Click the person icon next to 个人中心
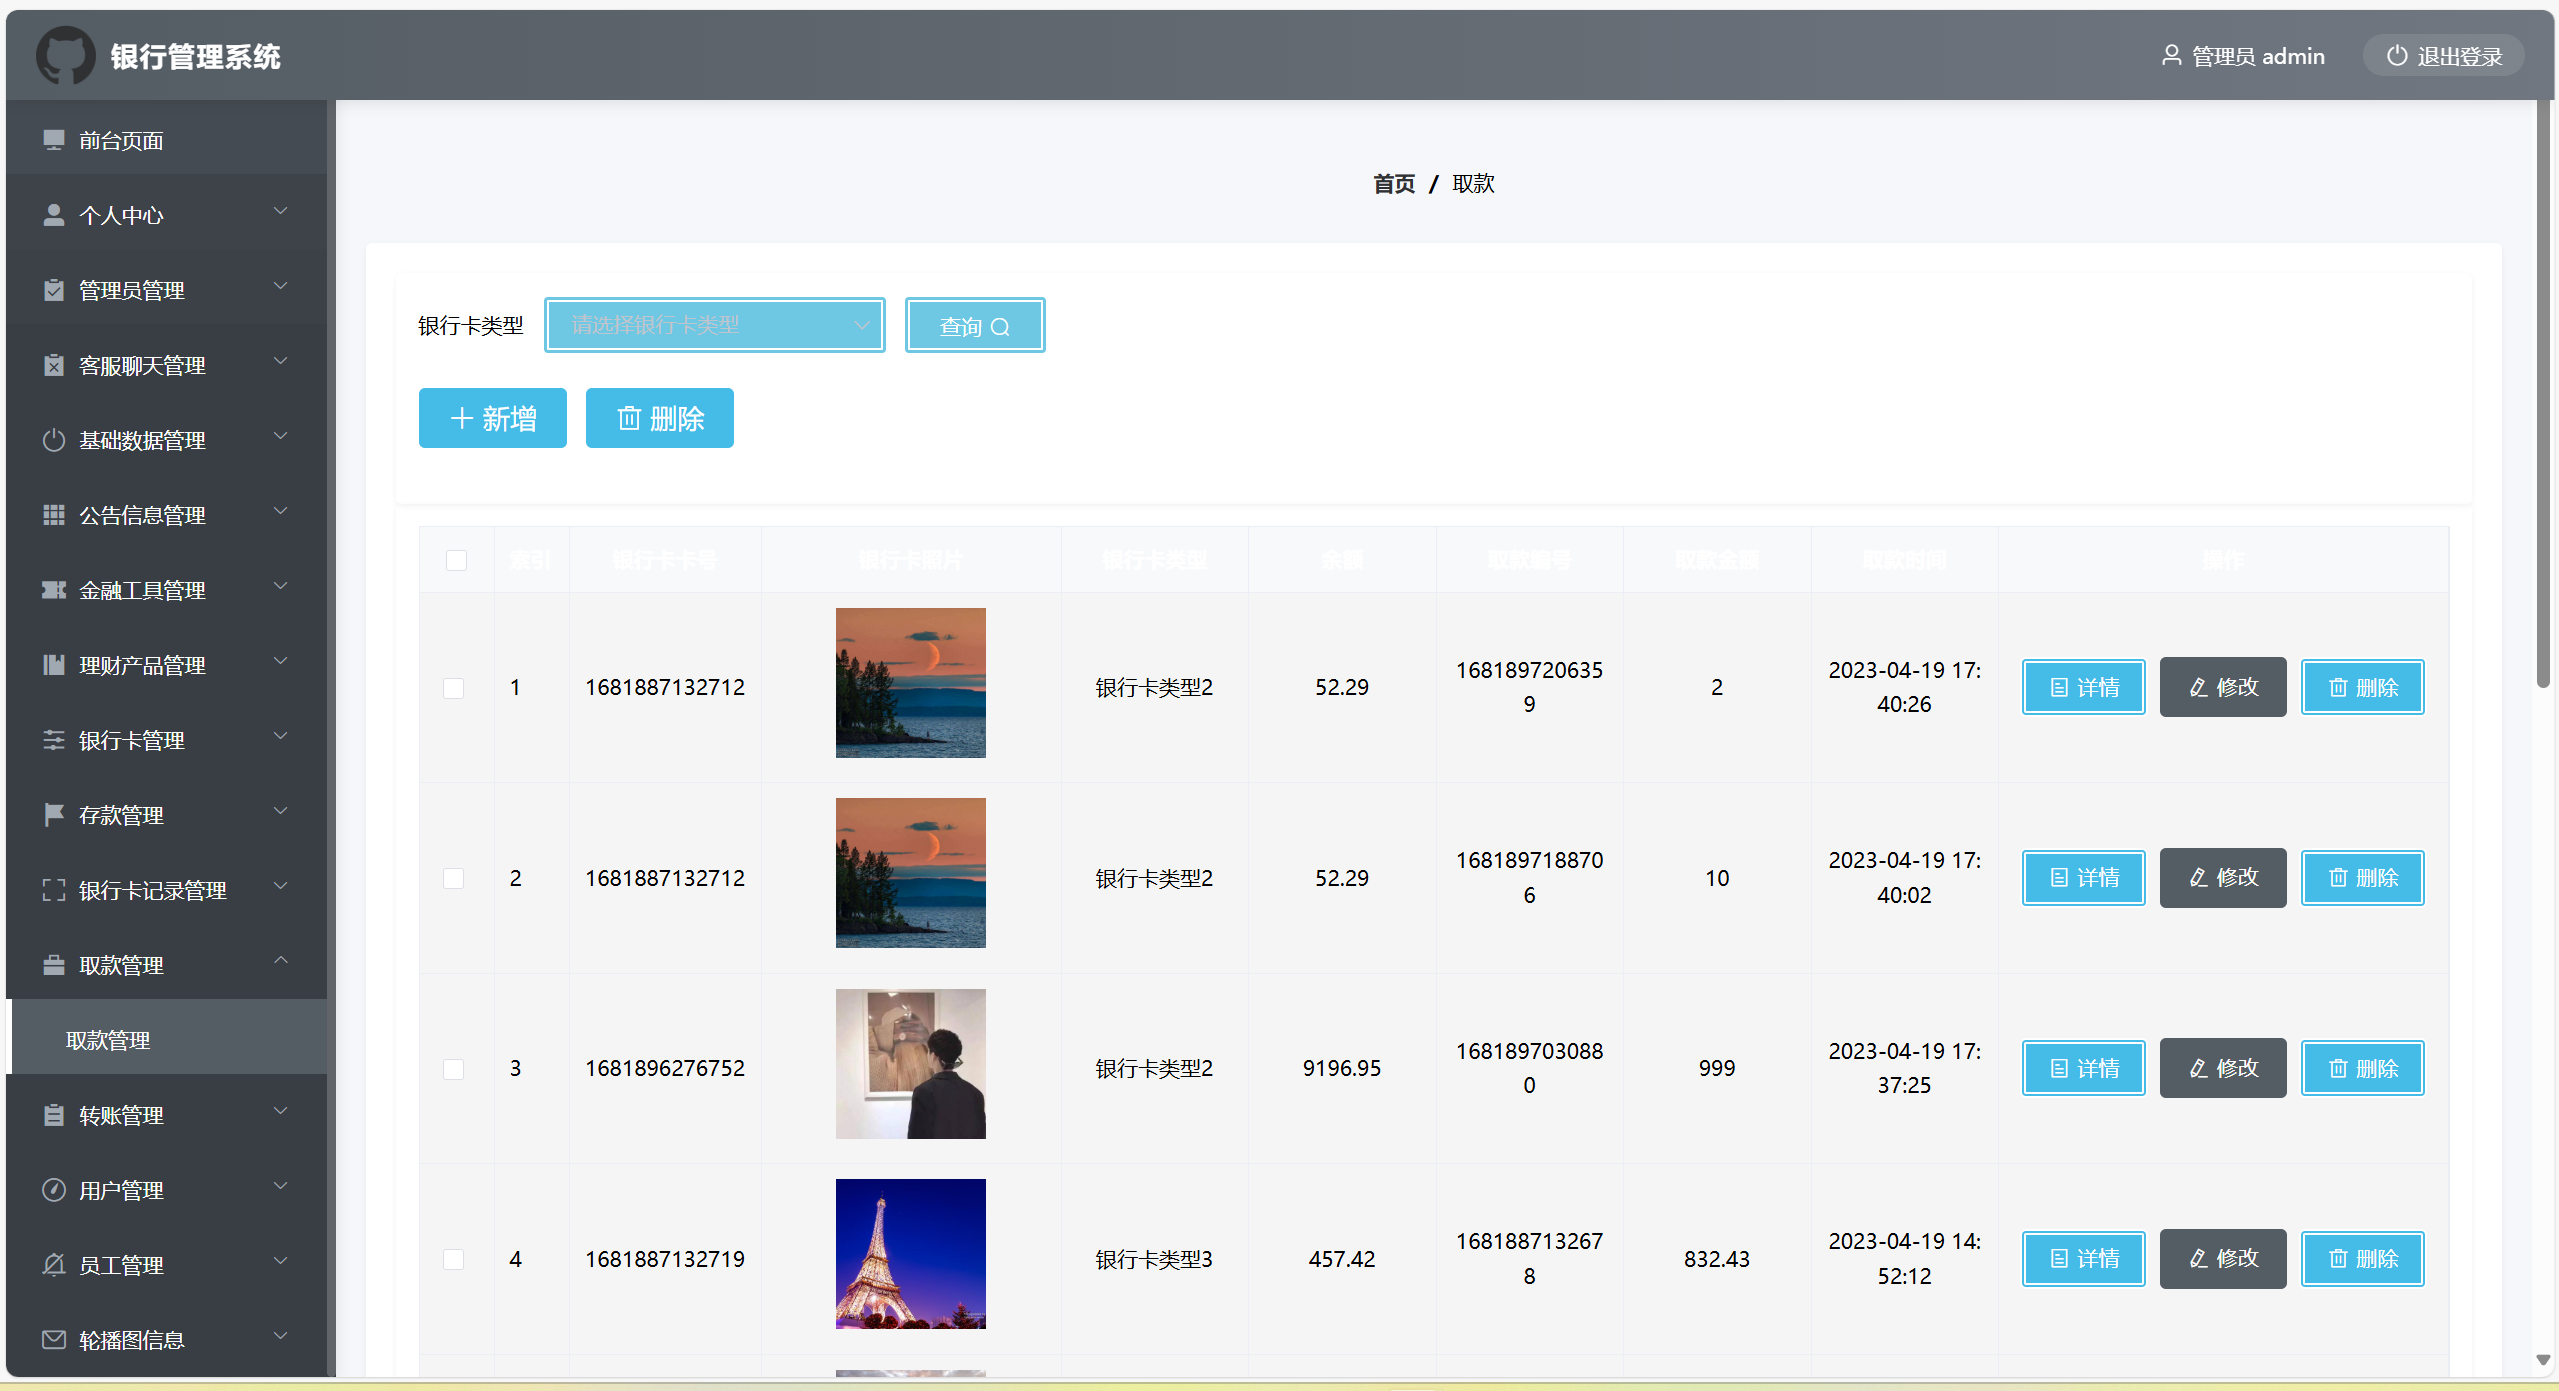Viewport: 2559px width, 1391px height. [54, 215]
